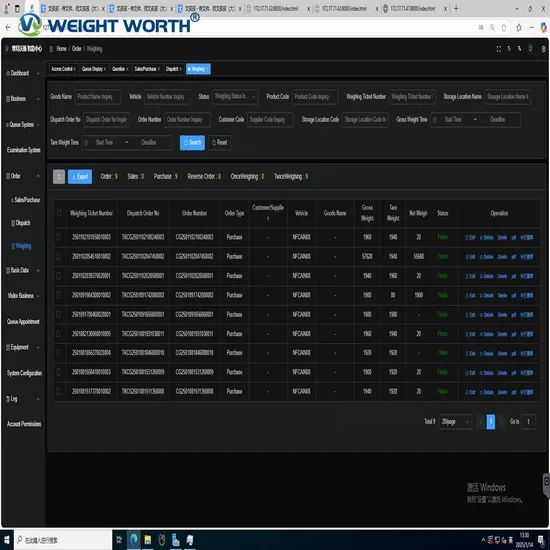550x550 pixels.
Task: Click the blue Export button
Action: point(80,176)
